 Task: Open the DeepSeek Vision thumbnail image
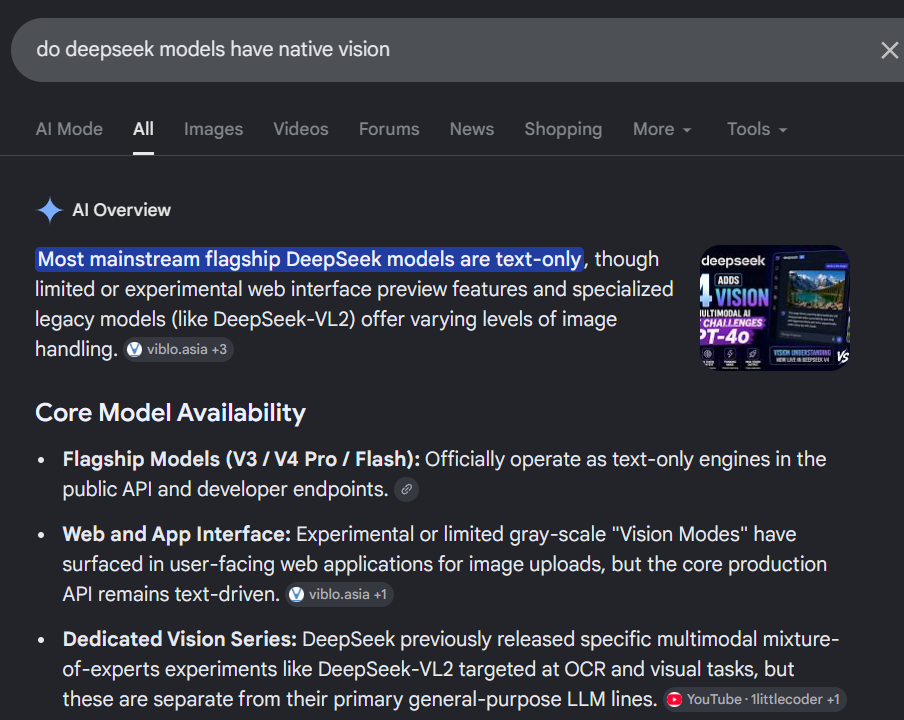coord(775,308)
